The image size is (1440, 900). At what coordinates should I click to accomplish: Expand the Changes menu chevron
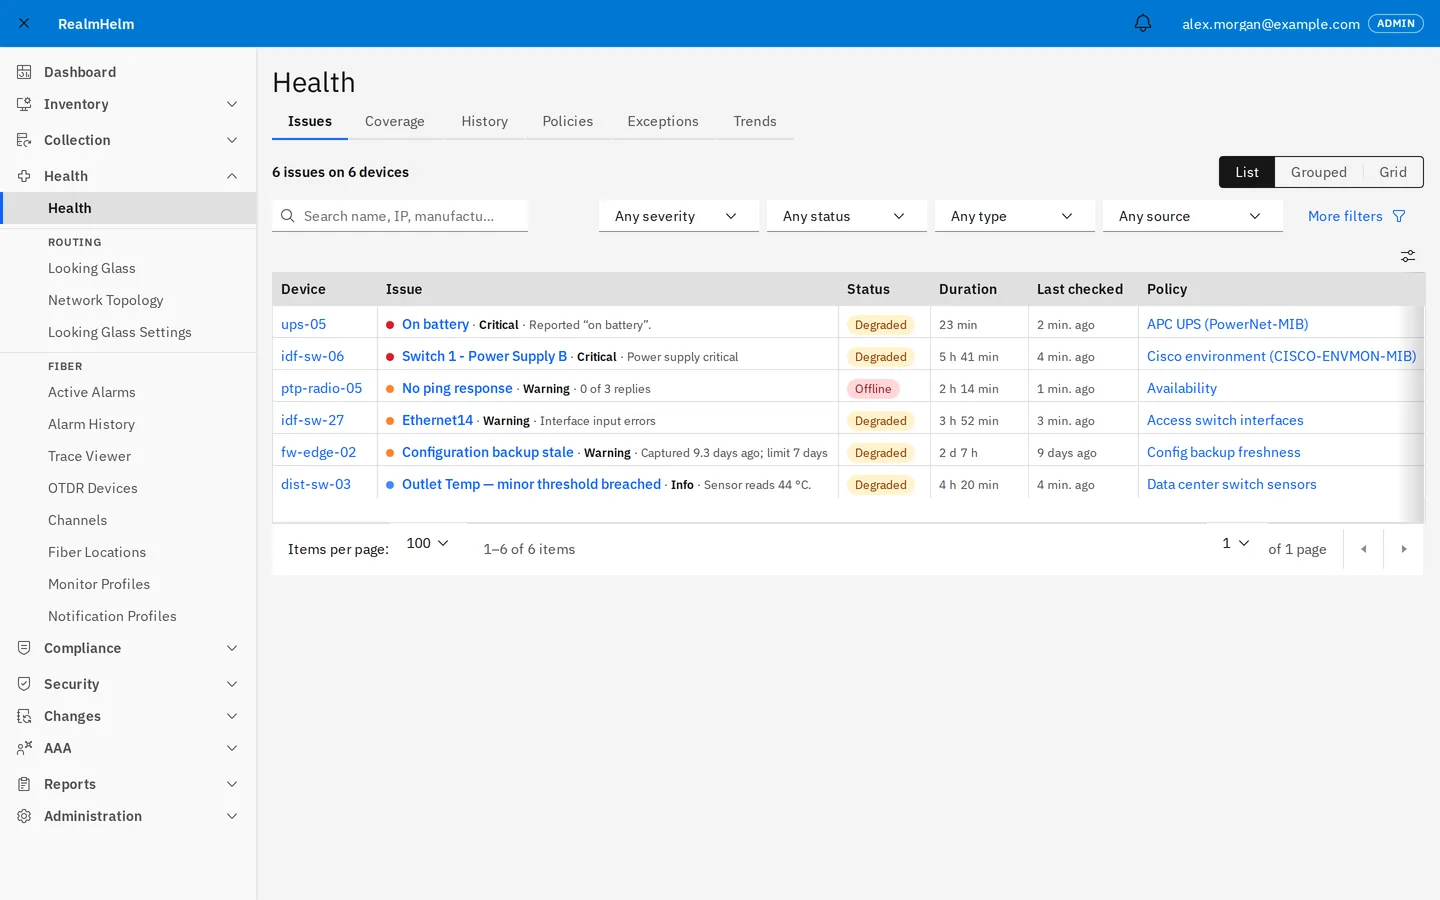[232, 716]
